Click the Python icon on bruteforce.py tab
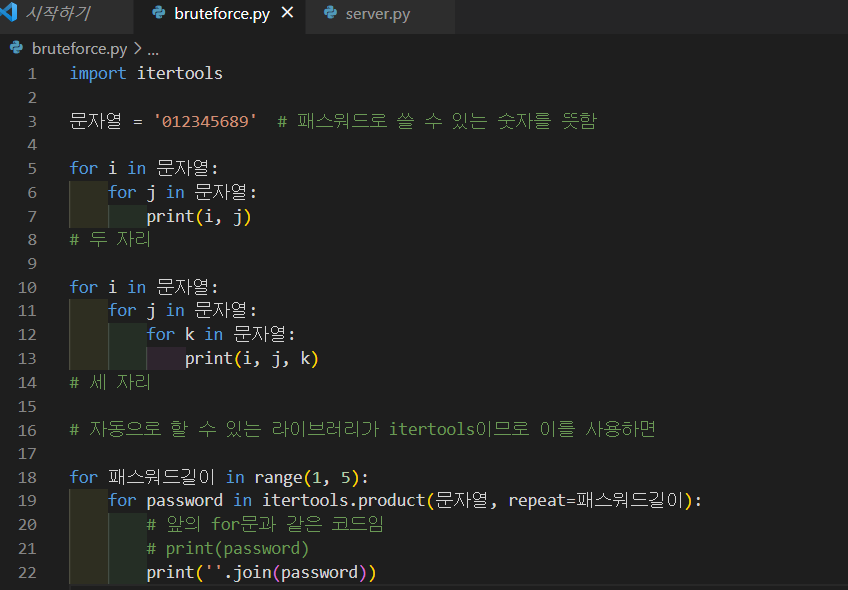 click(x=158, y=12)
